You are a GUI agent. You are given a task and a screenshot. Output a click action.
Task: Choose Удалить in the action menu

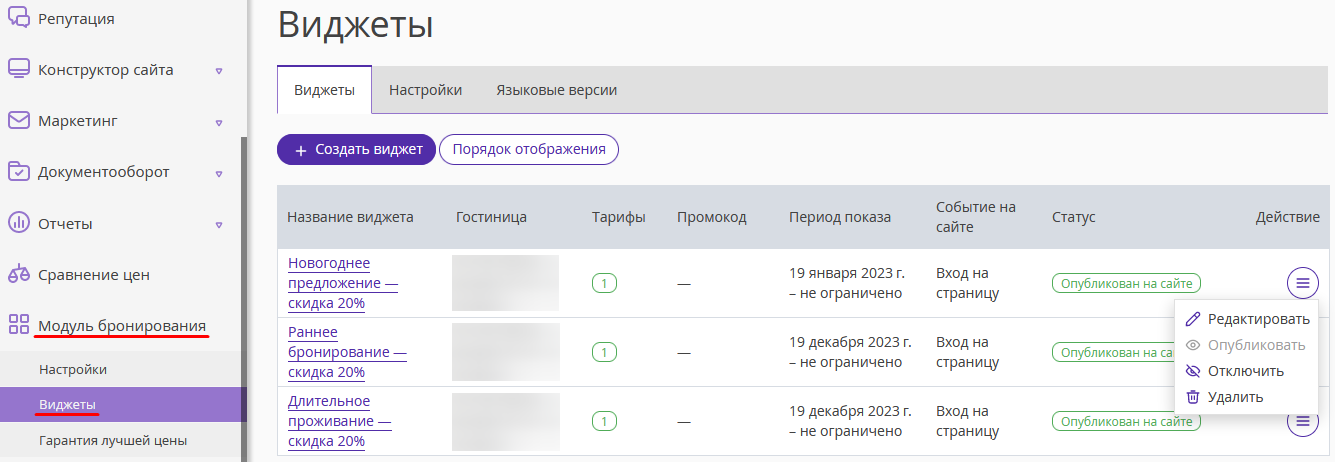point(1224,397)
